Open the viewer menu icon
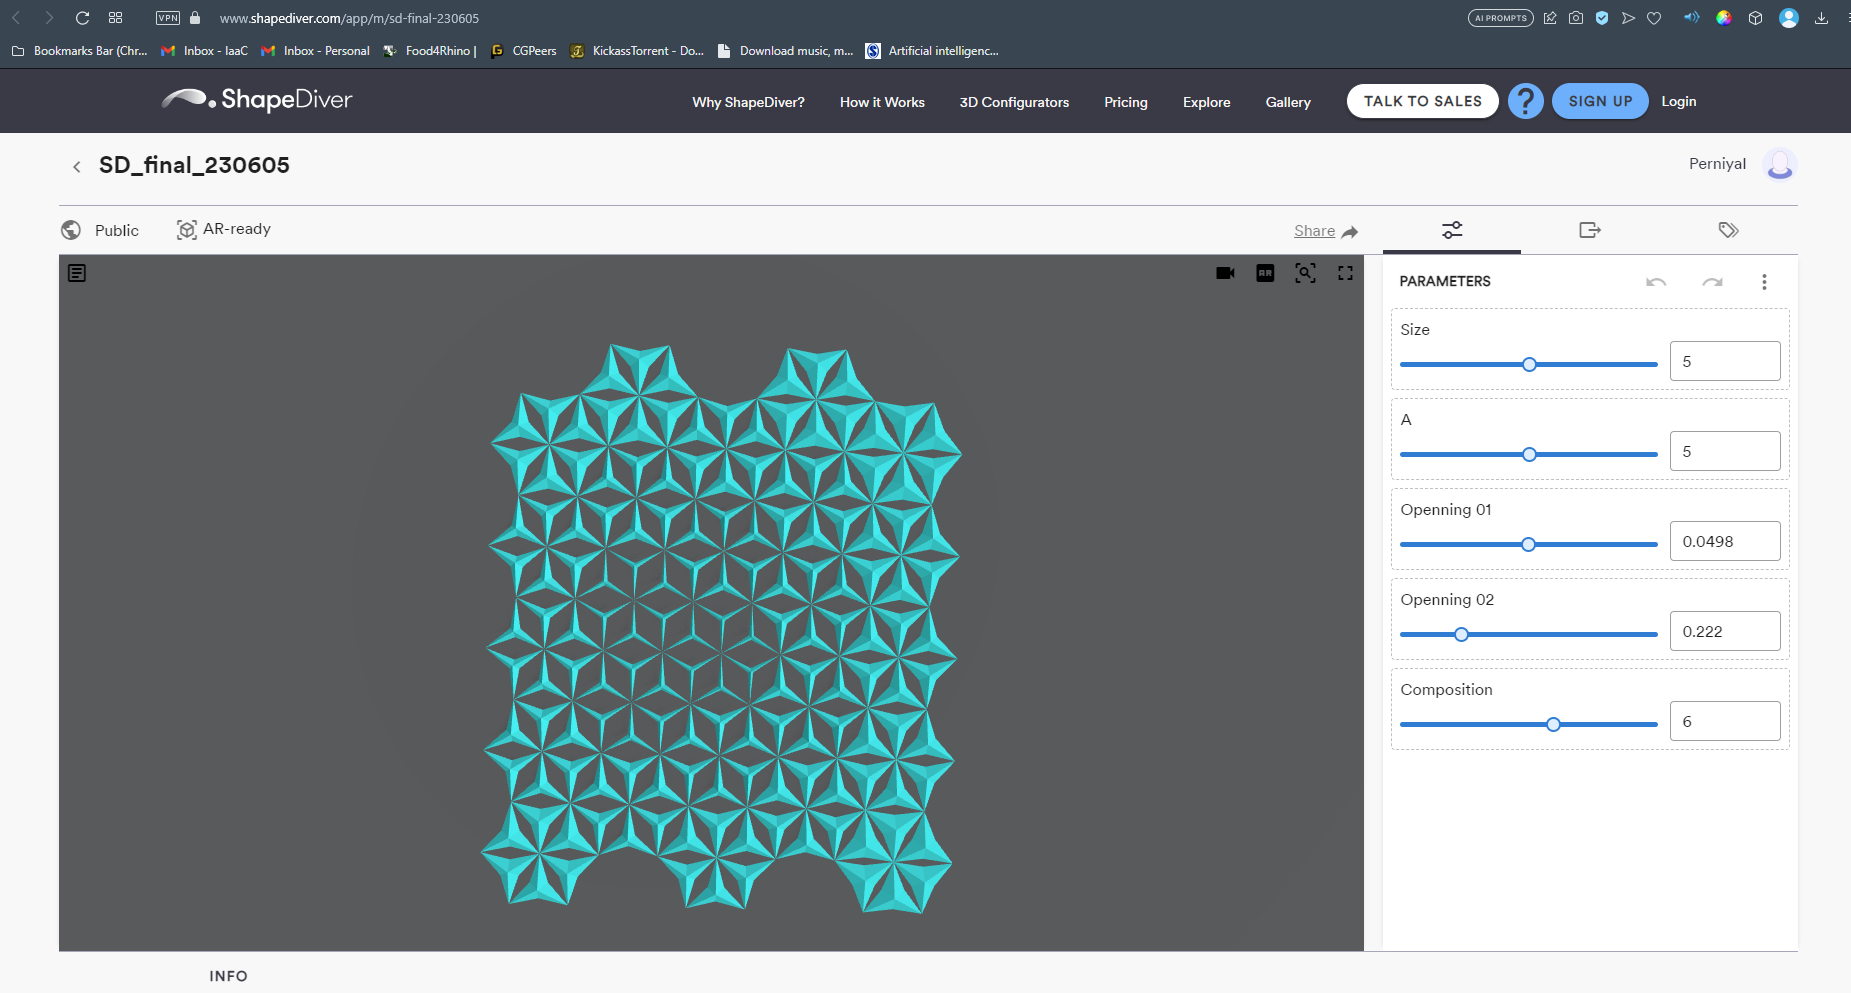This screenshot has width=1851, height=993. [77, 272]
